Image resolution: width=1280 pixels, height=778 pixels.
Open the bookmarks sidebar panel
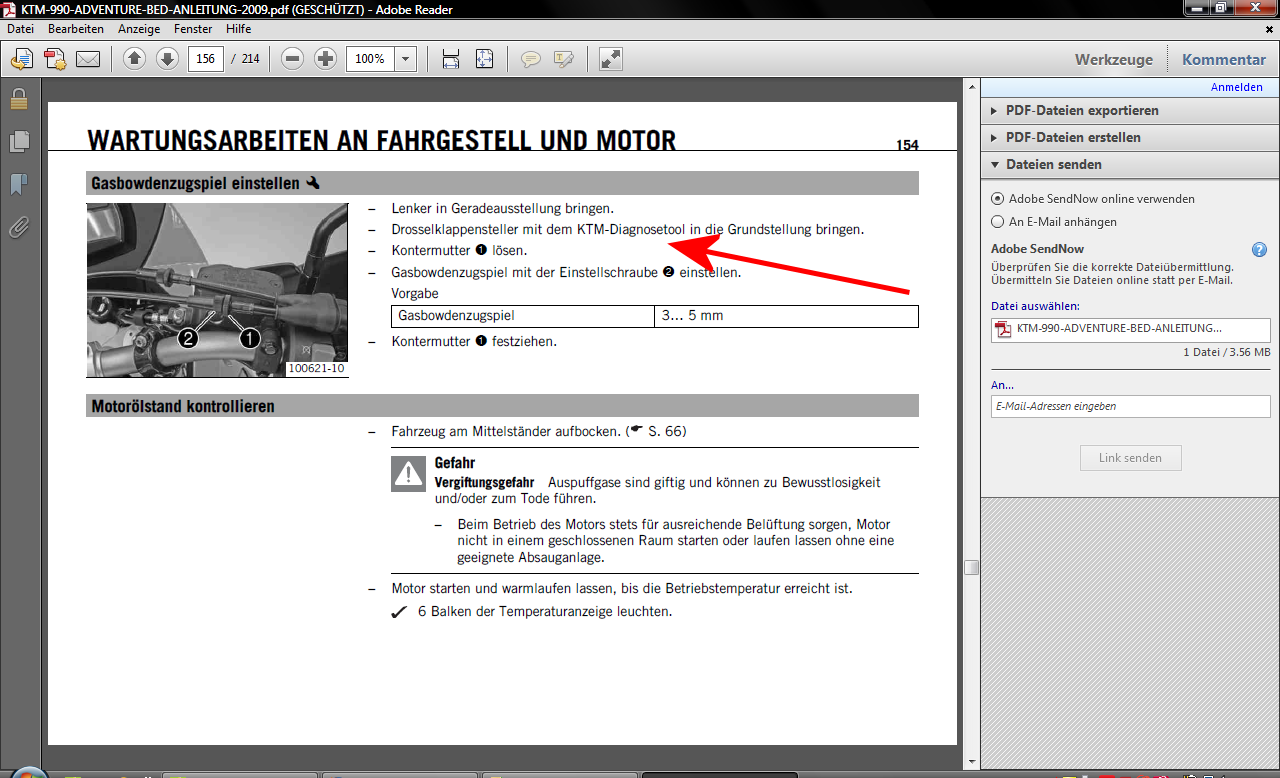coord(18,185)
